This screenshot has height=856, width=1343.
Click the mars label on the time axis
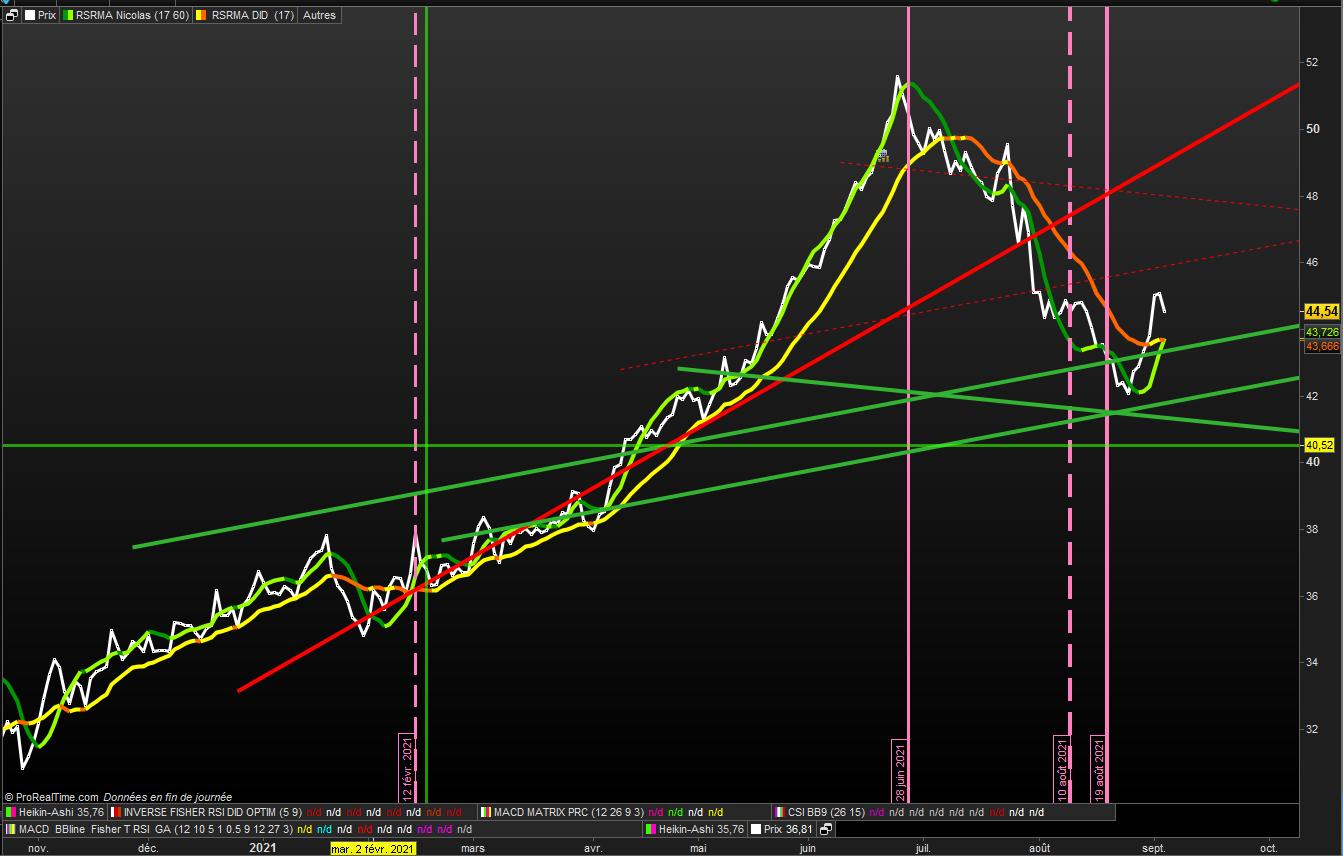(x=473, y=848)
